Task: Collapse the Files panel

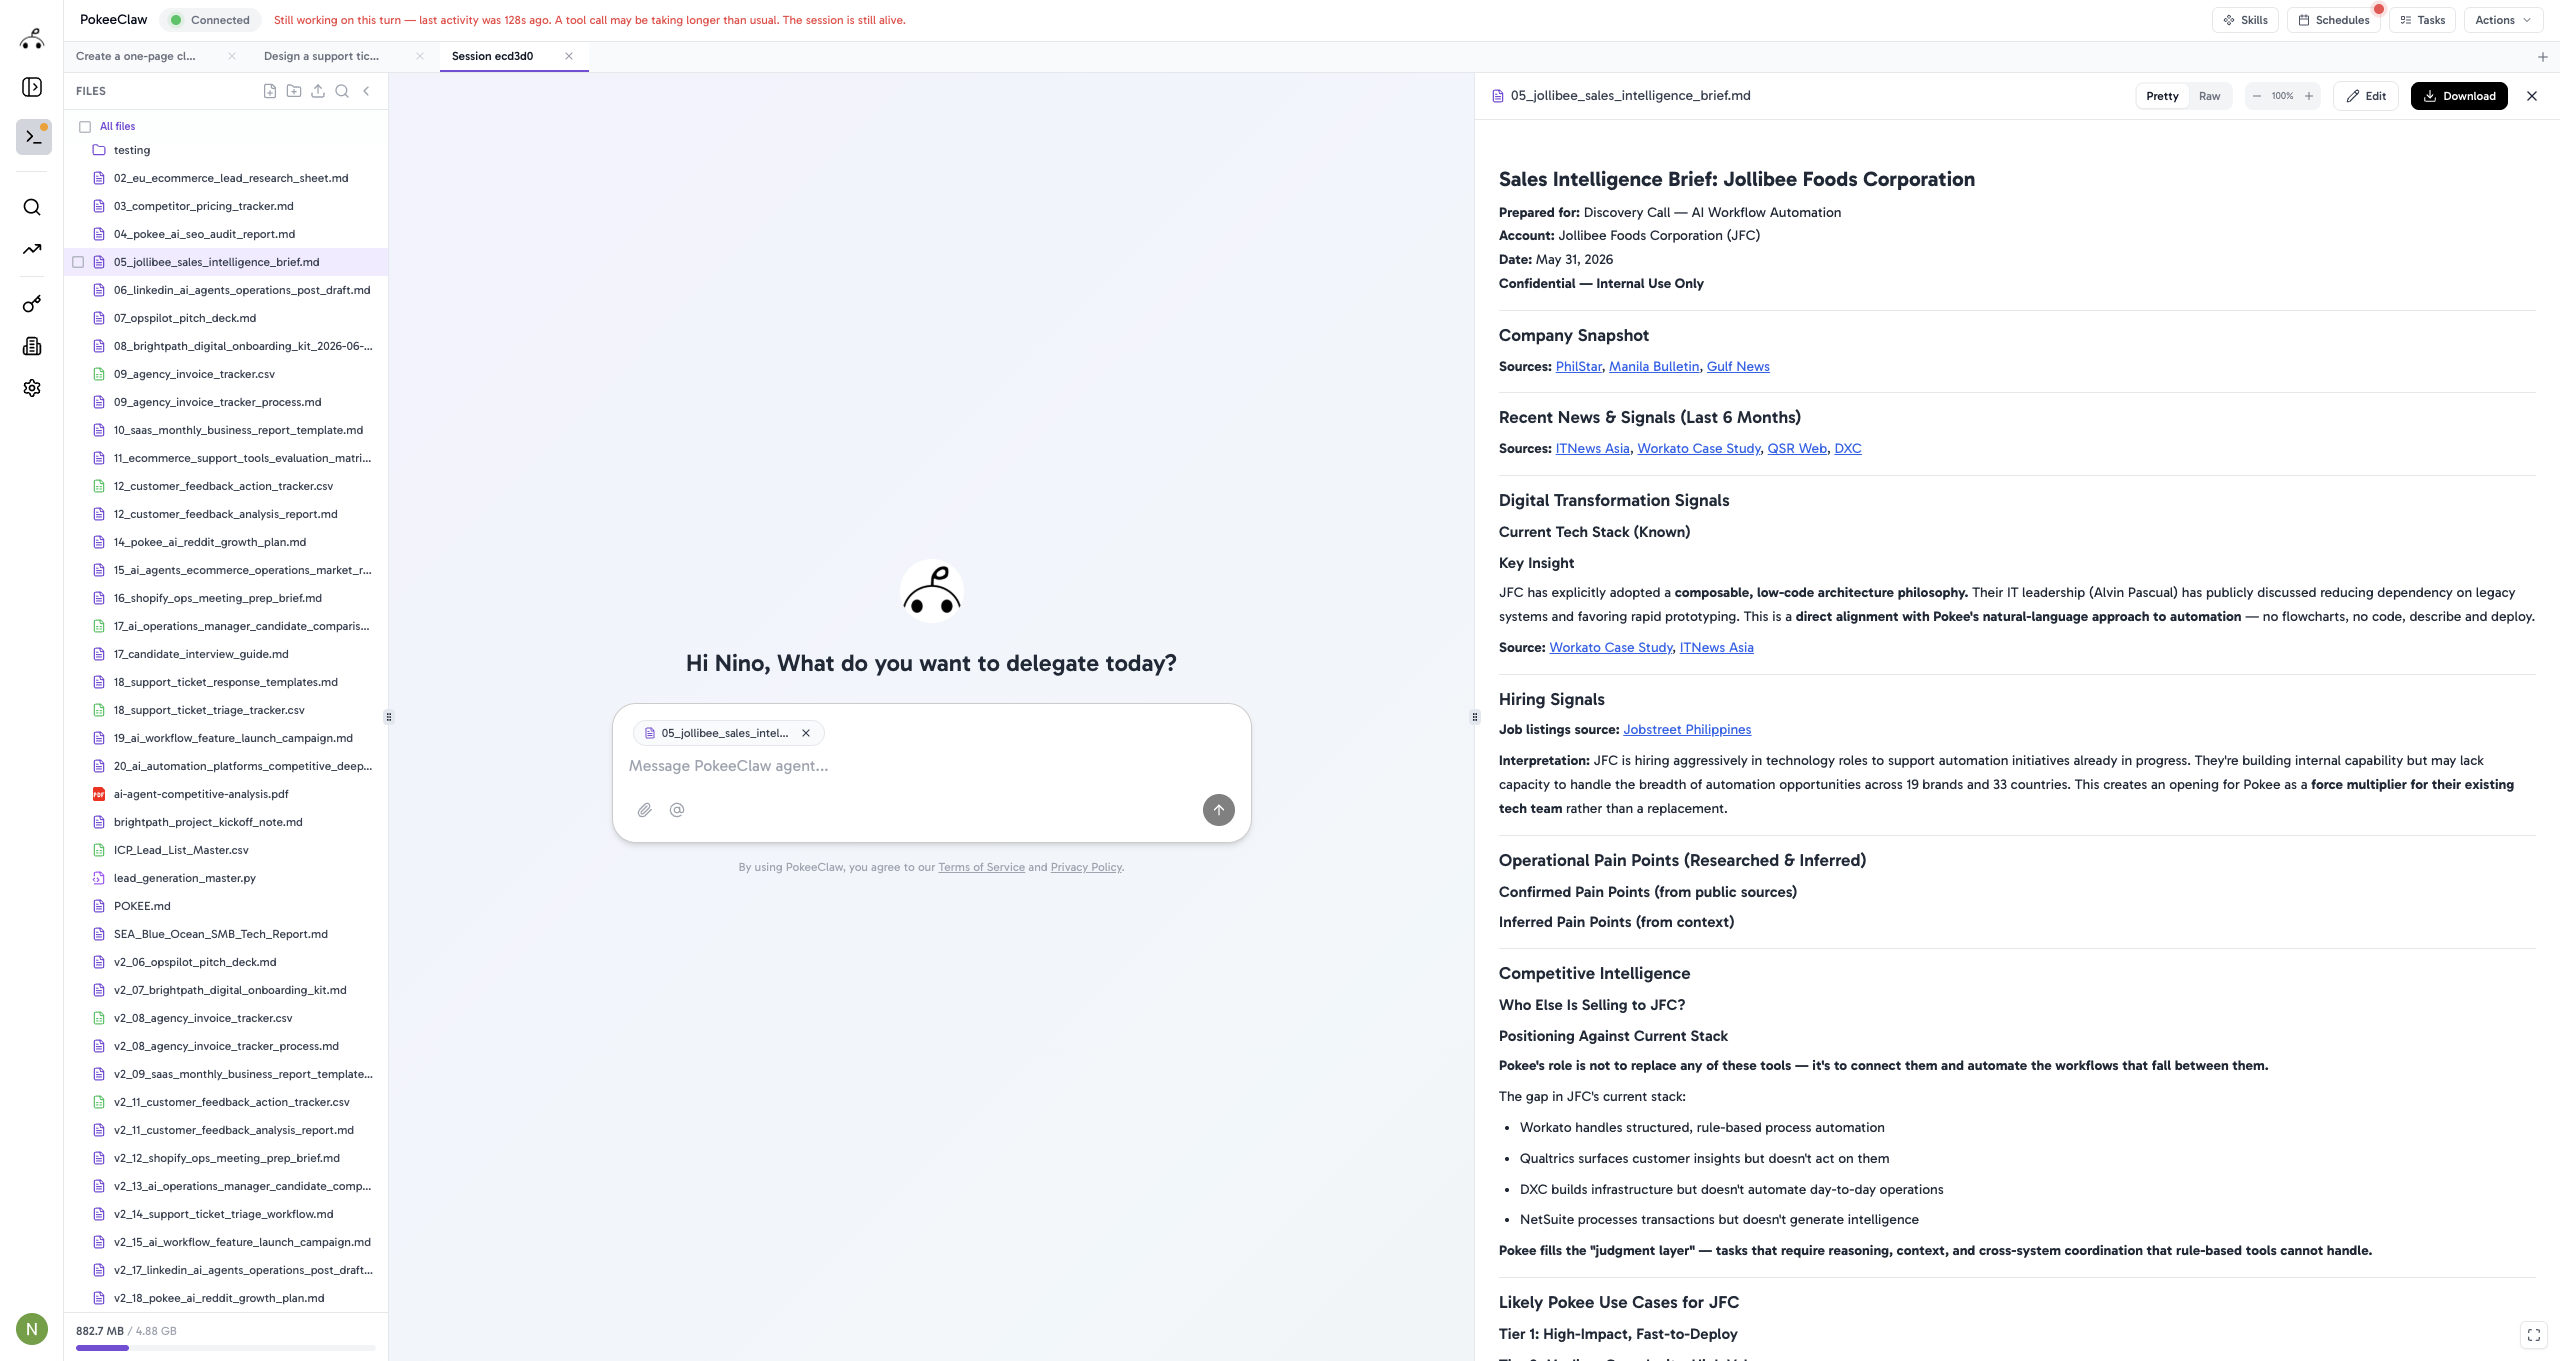Action: click(x=367, y=91)
